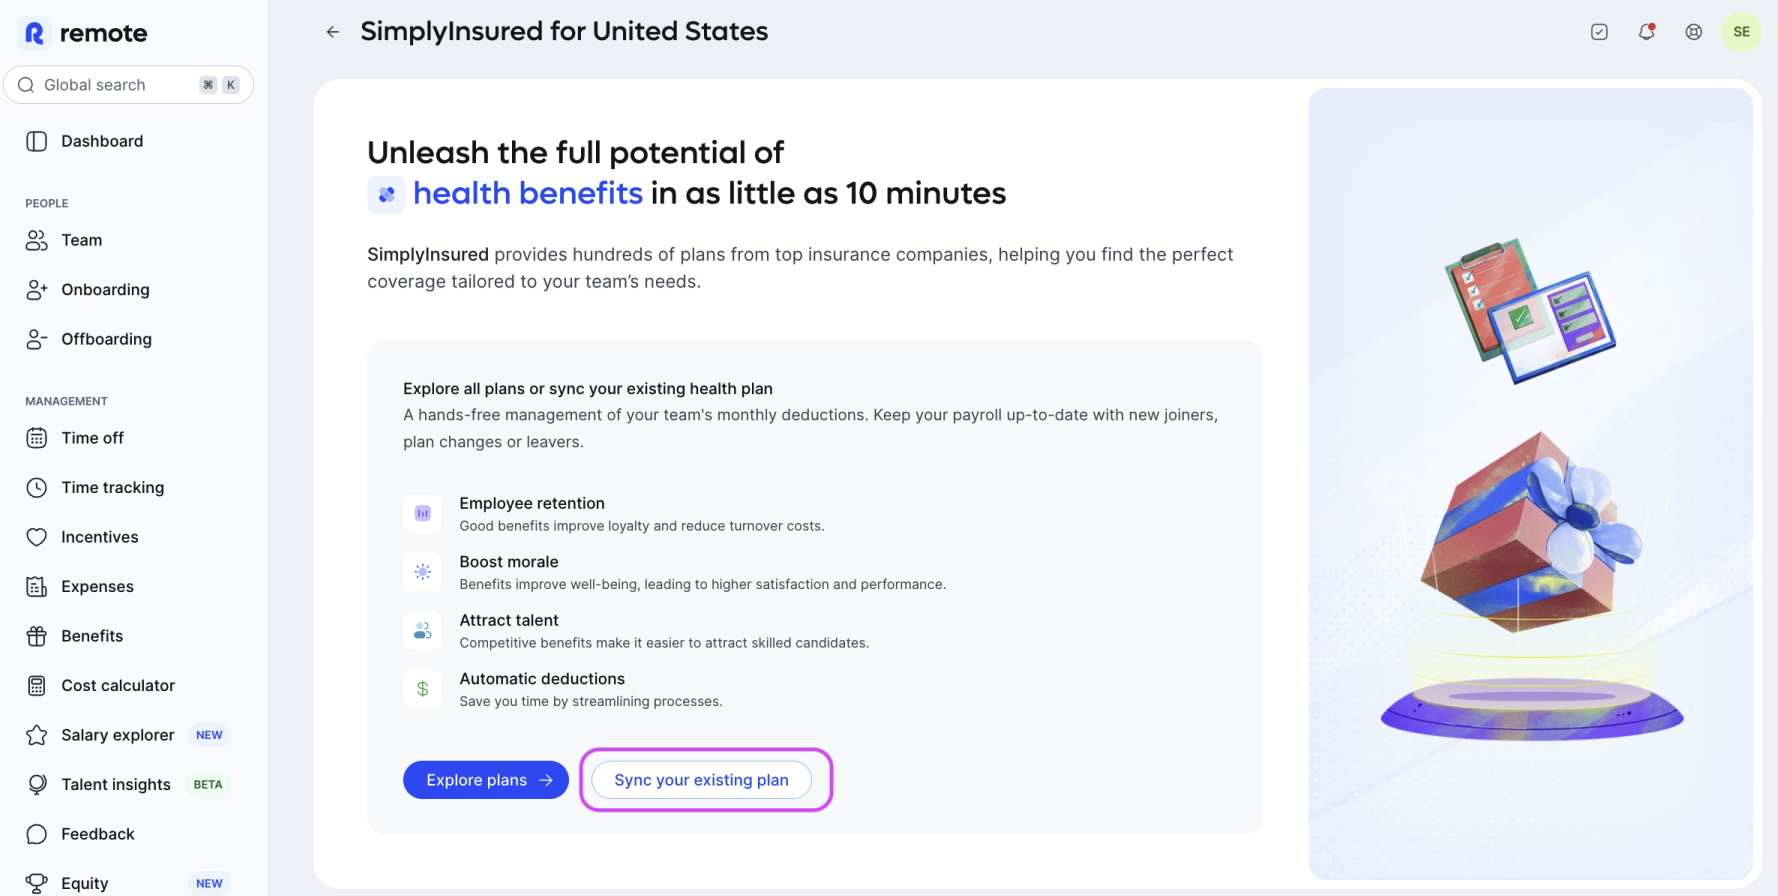Image resolution: width=1778 pixels, height=896 pixels.
Task: Go to Dashboard in the sidebar
Action: [x=102, y=142]
